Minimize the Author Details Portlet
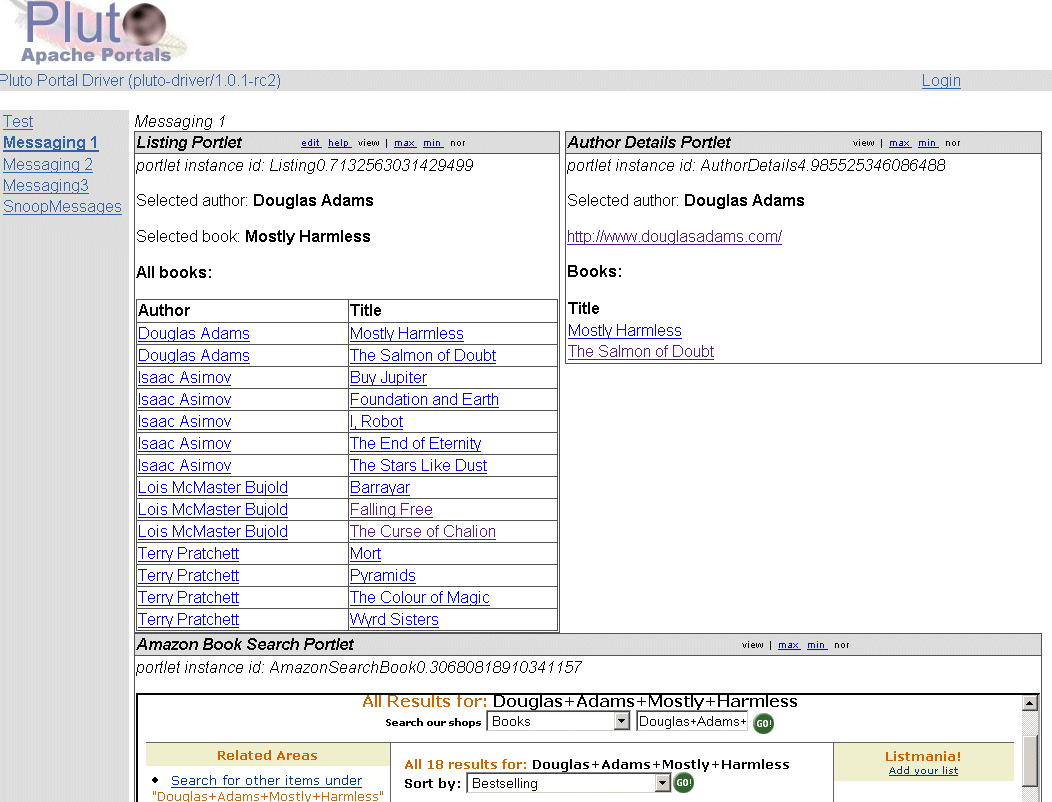Viewport: 1052px width, 802px height. [x=927, y=143]
